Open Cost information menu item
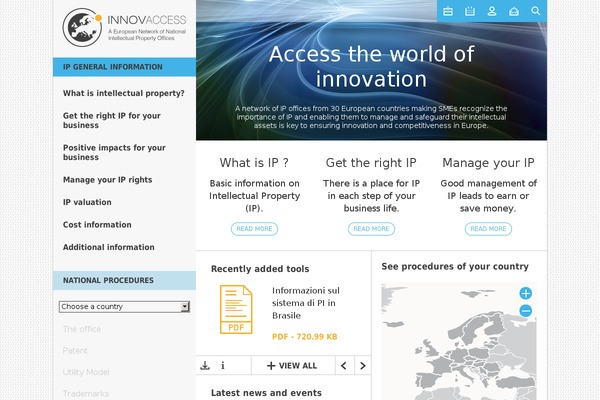The image size is (600, 400). [97, 225]
